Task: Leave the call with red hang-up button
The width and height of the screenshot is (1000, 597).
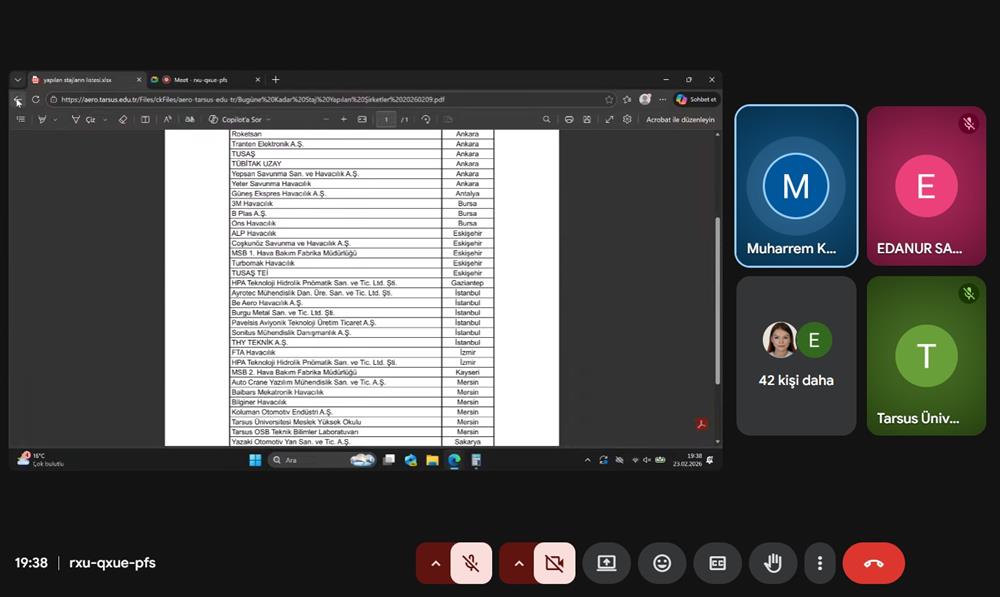Action: coord(873,563)
